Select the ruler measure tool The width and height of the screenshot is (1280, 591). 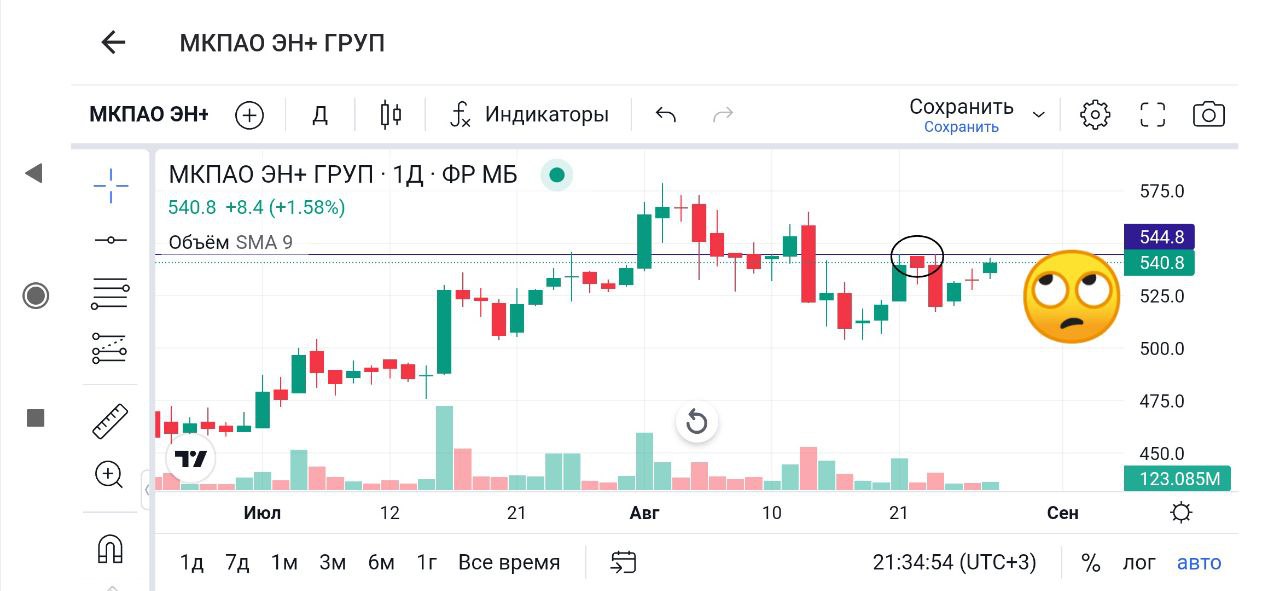click(x=110, y=421)
